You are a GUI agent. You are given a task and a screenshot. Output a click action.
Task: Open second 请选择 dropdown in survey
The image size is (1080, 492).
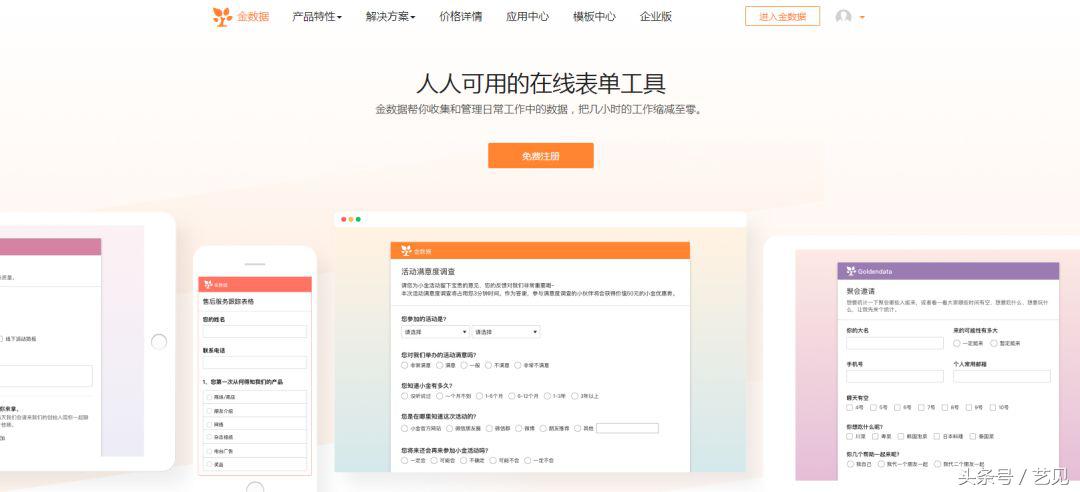tap(506, 332)
